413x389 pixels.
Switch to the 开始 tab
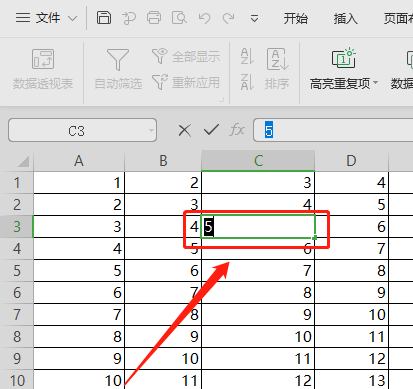pos(295,18)
